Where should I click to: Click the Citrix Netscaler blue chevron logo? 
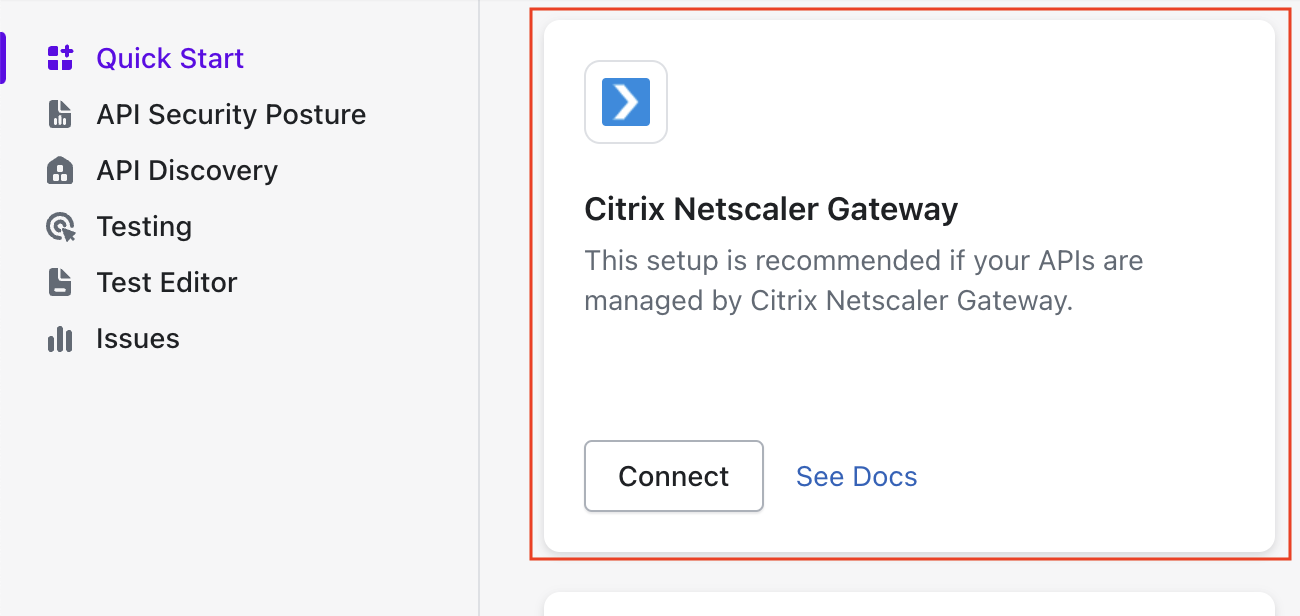[626, 102]
